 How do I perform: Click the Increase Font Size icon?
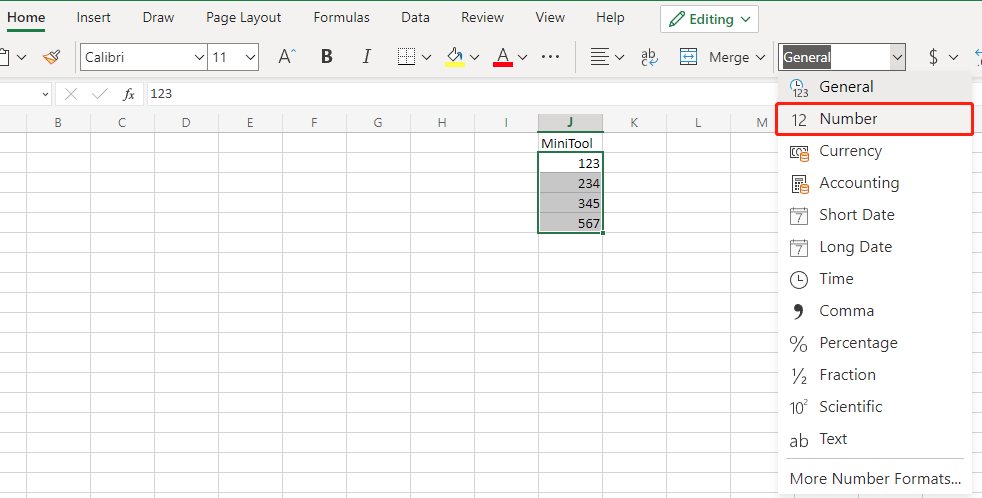(287, 57)
